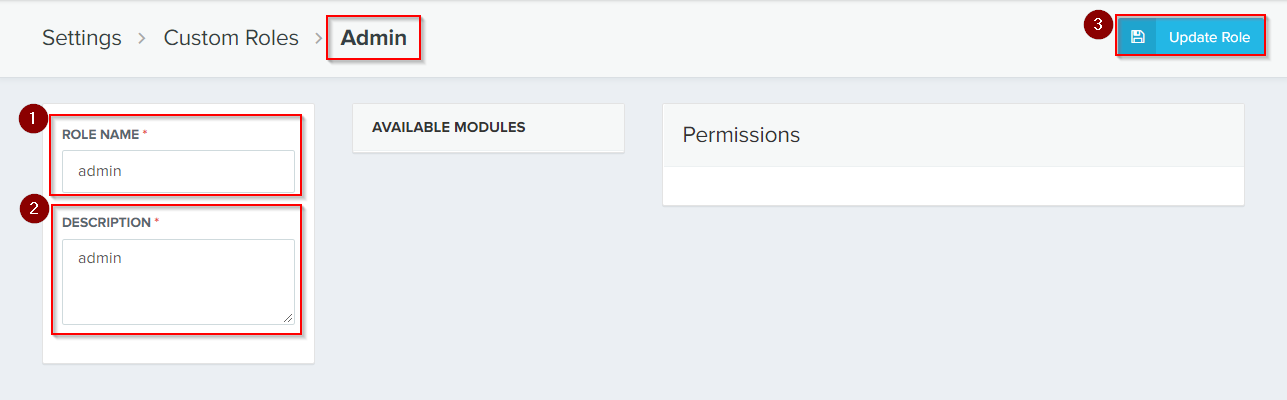Click the floppy disk save icon
The width and height of the screenshot is (1287, 400).
pos(1137,37)
